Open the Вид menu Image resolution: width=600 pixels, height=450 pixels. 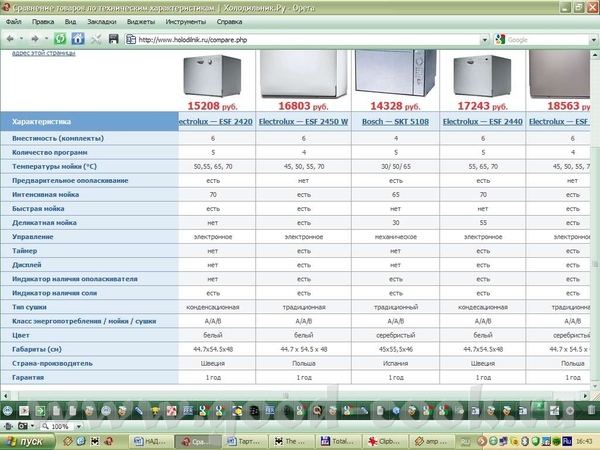70,22
